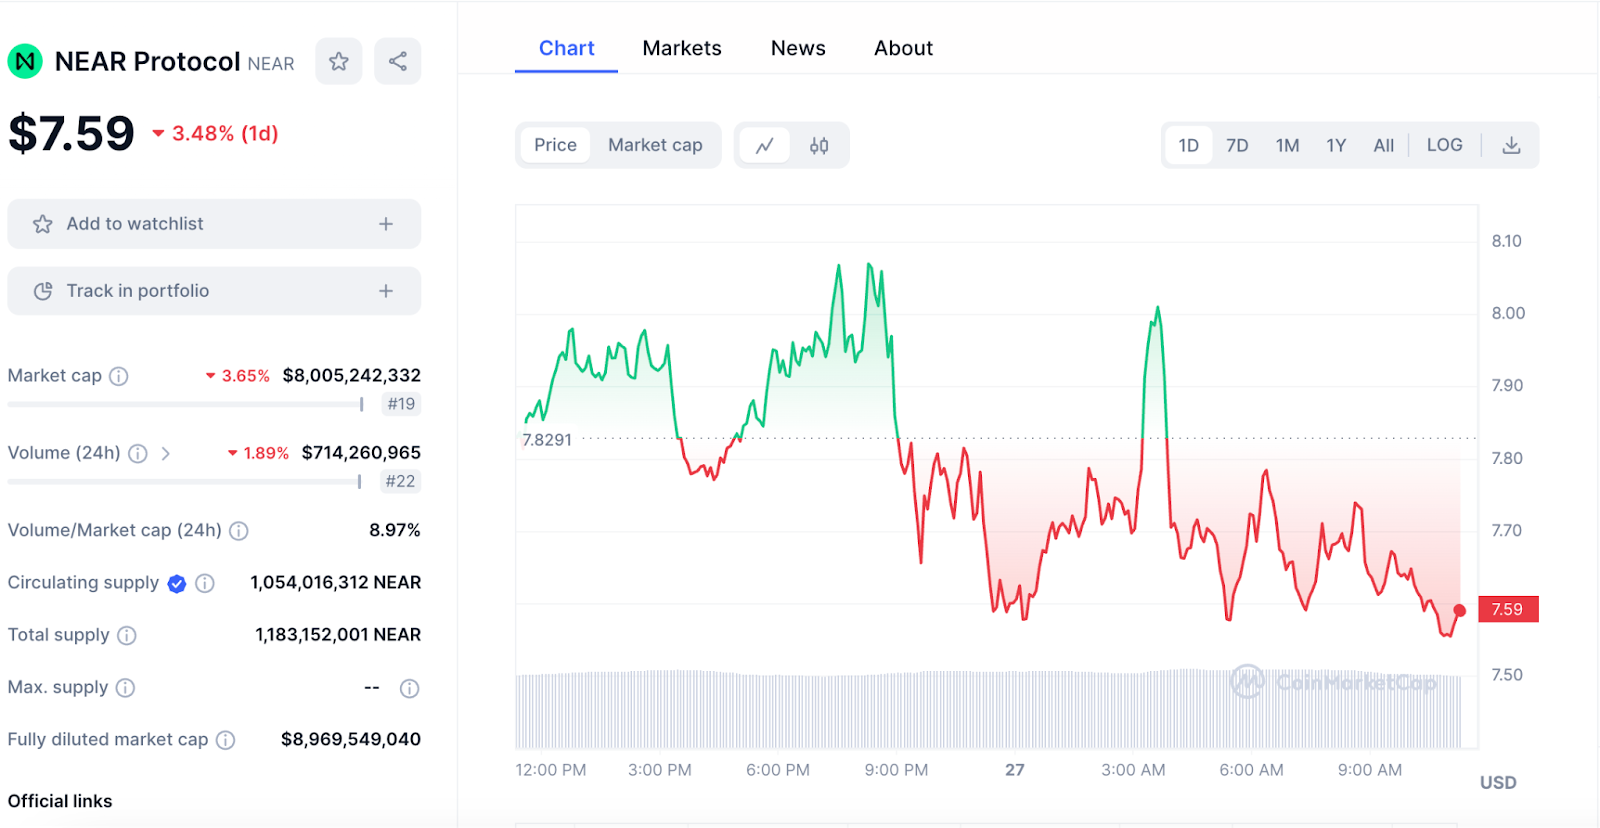Expand Track in portfolio plus

click(386, 291)
